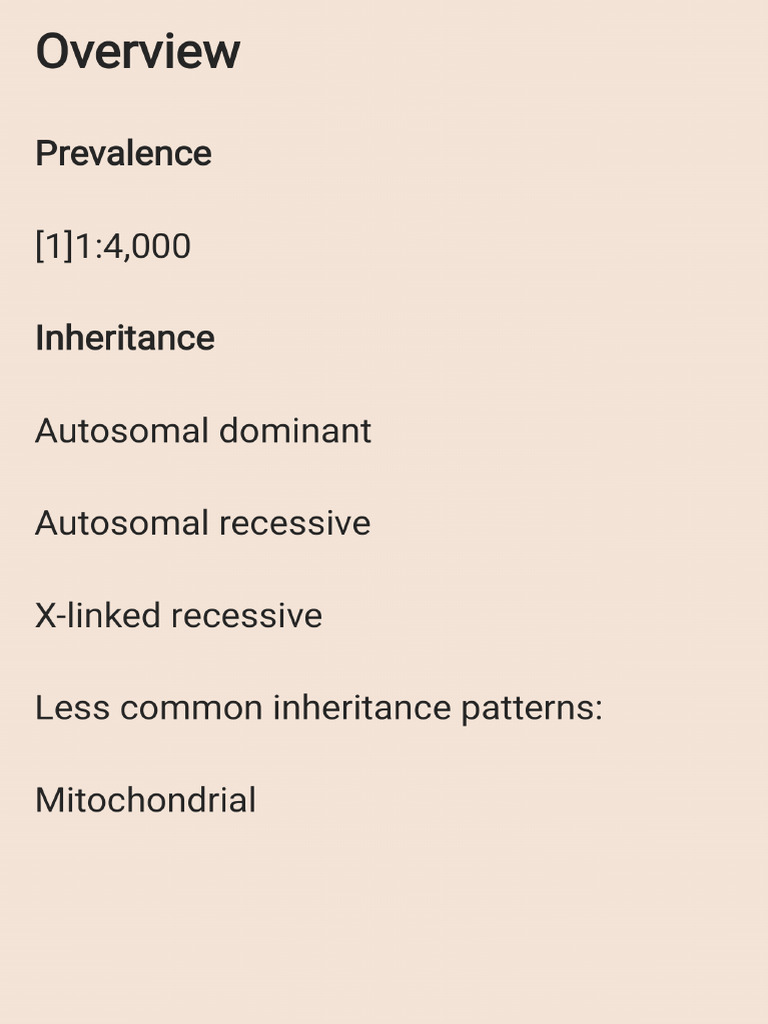Click the Inheritance subheading
The image size is (768, 1024).
[x=125, y=338]
